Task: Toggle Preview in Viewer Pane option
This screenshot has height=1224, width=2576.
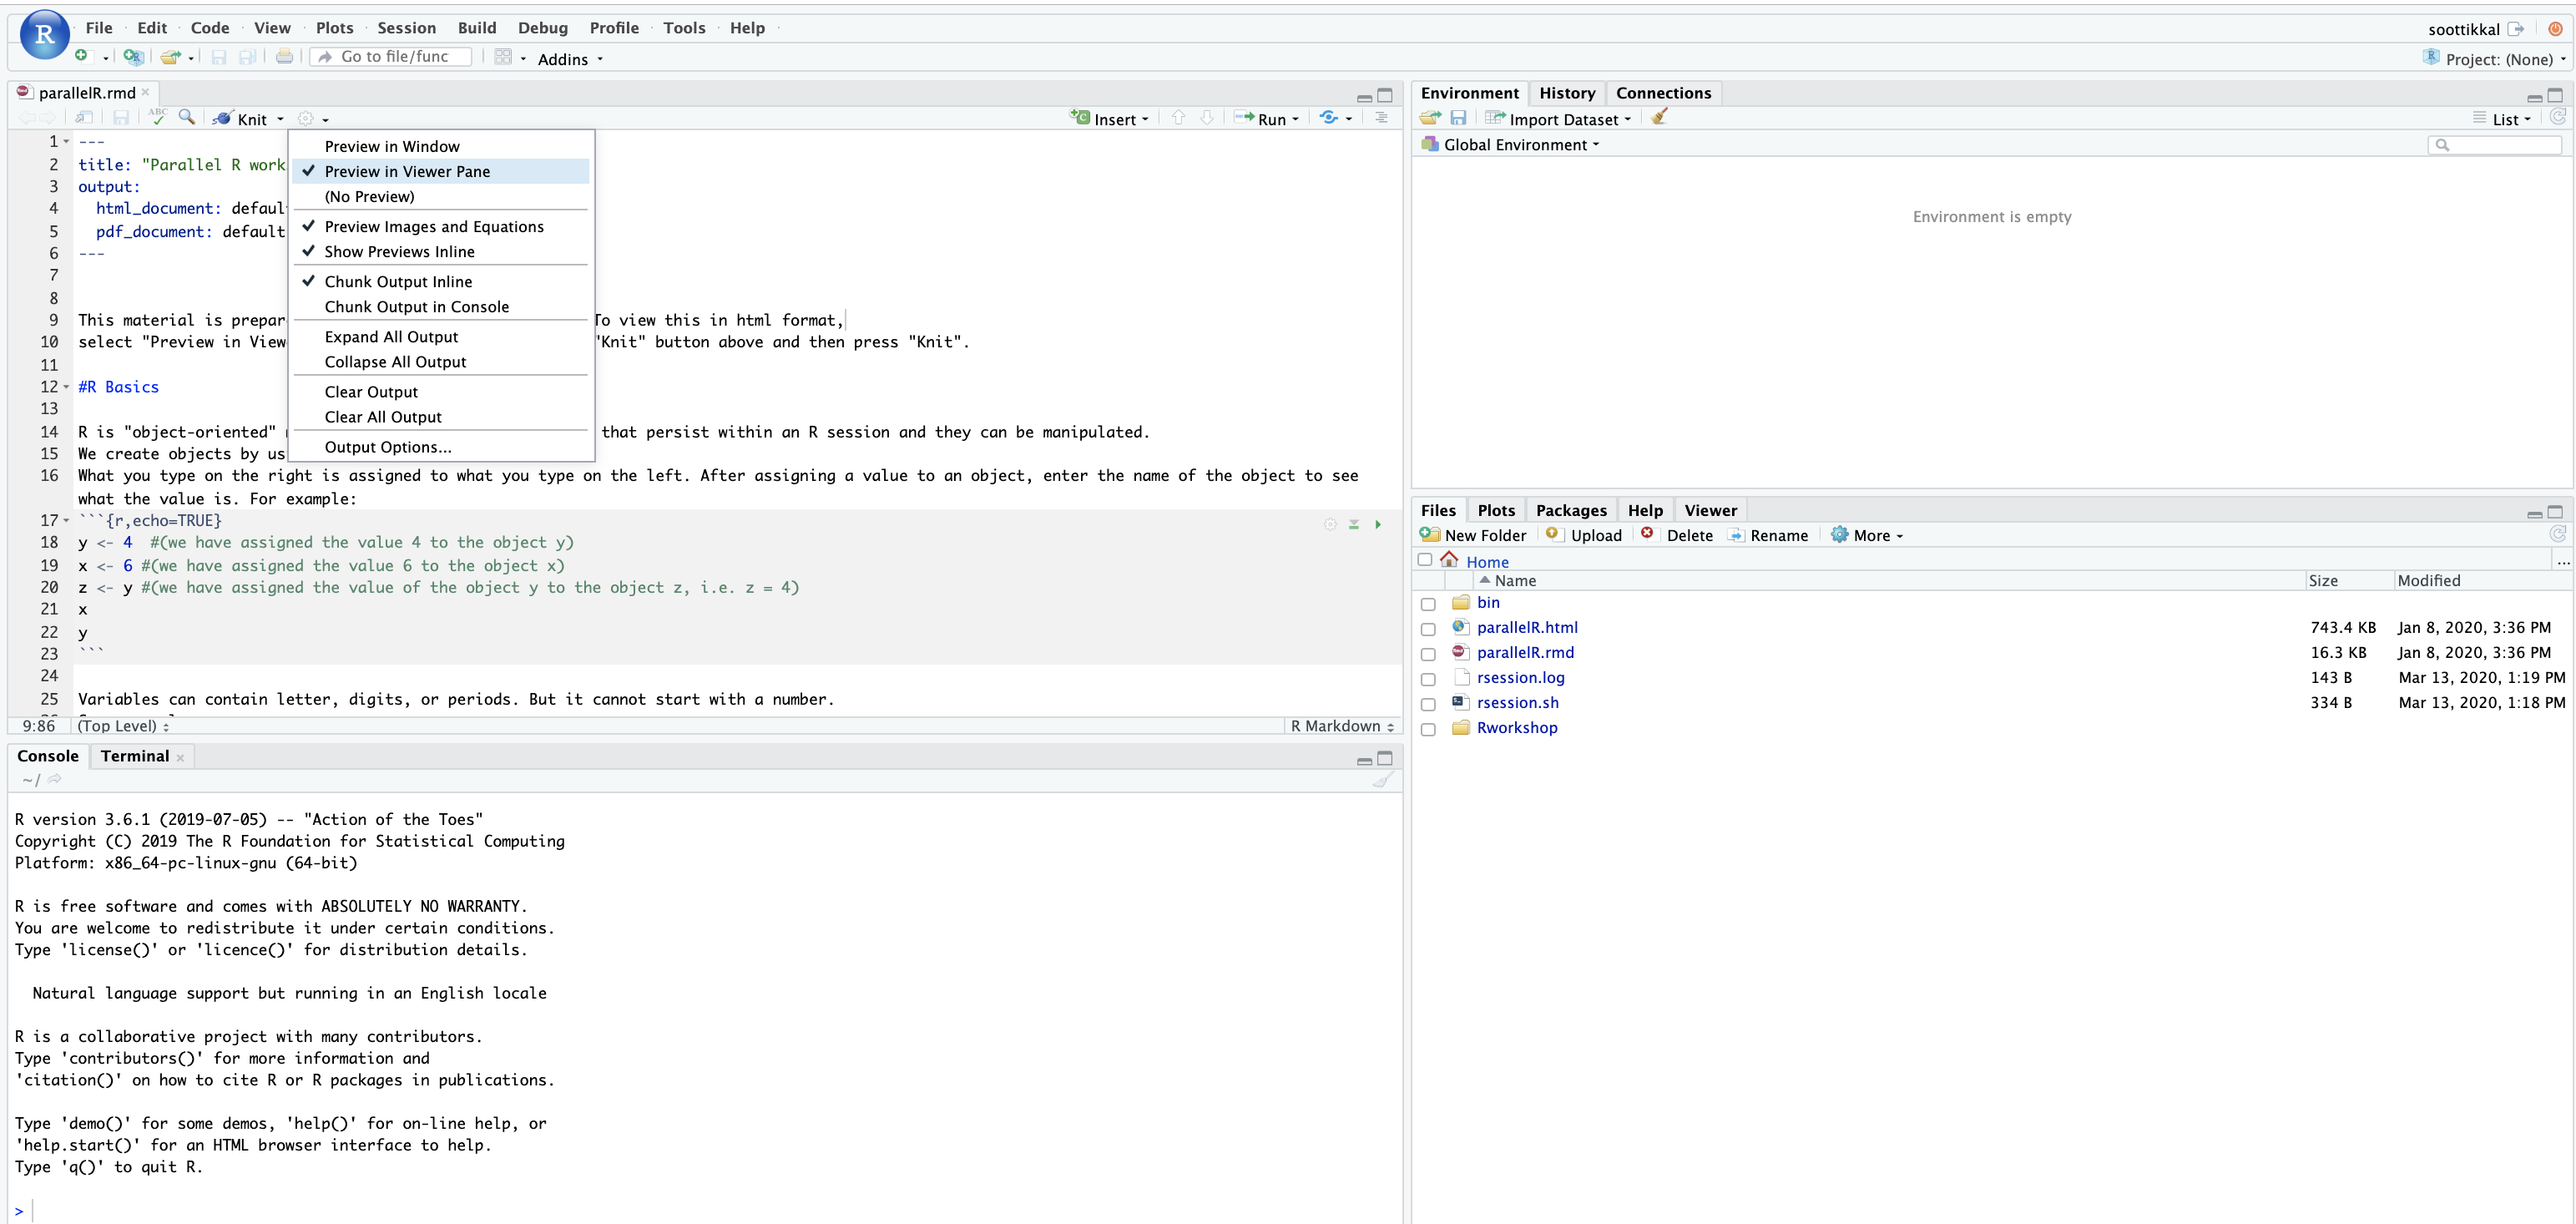Action: point(407,171)
